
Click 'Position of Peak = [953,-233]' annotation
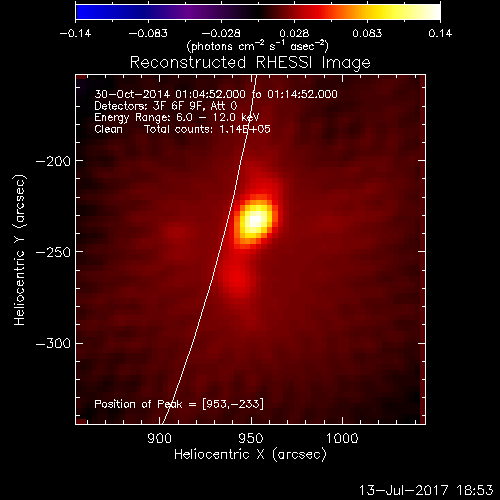pyautogui.click(x=179, y=404)
